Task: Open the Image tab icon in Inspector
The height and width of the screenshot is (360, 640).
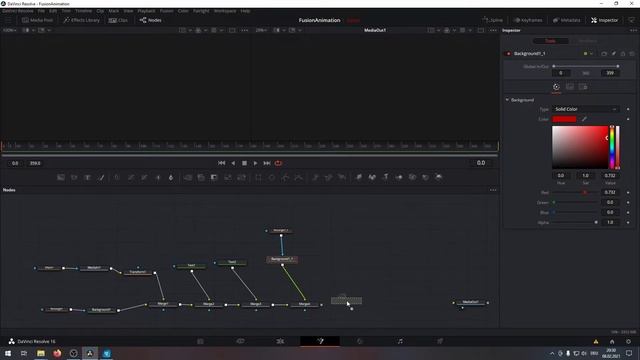Action: point(570,87)
